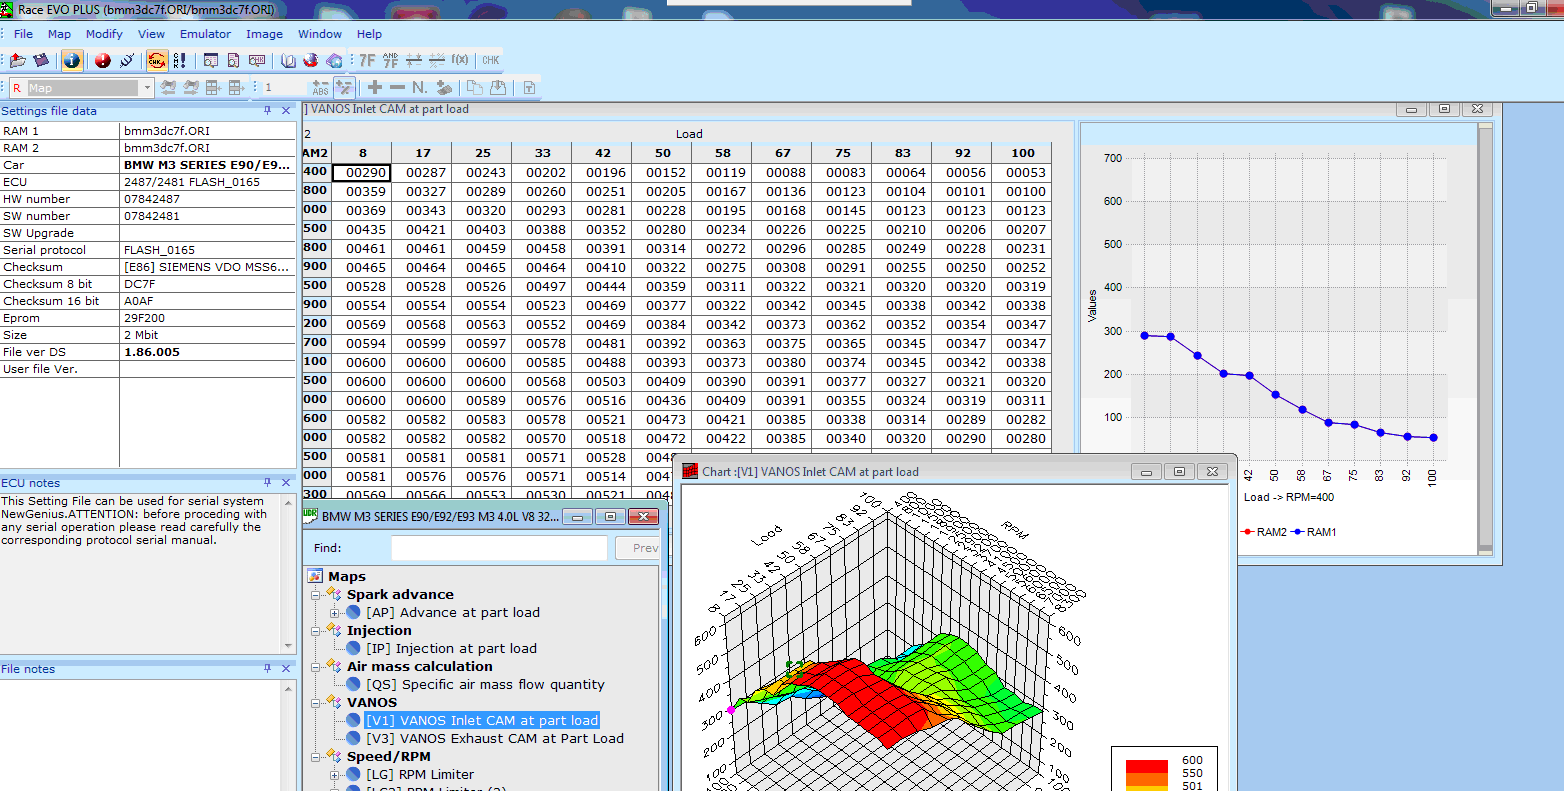Click the red globe web icon
Screen dimensions: 1565x791
[x=311, y=60]
